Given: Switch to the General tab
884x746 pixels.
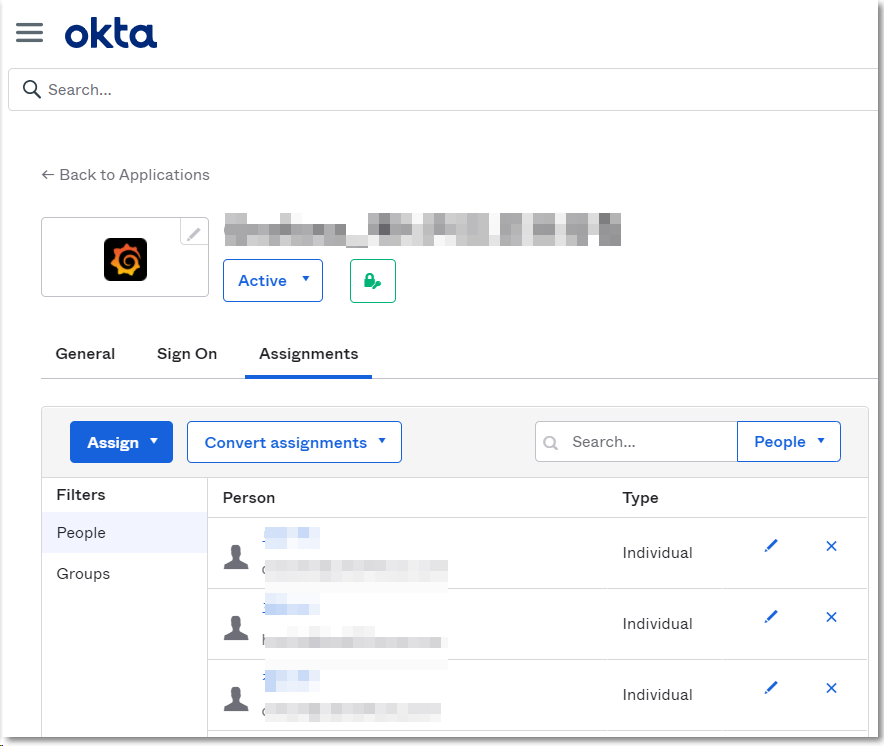Looking at the screenshot, I should point(85,354).
